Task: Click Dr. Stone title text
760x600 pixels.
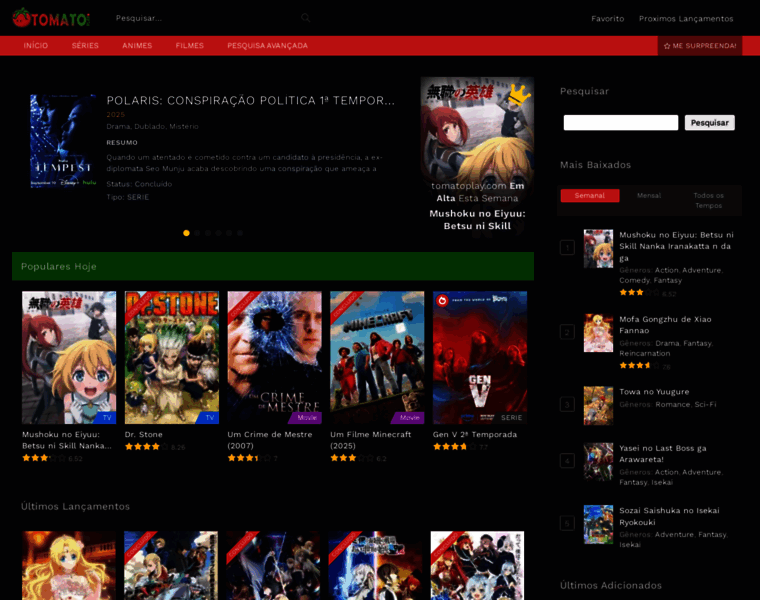Action: (x=143, y=435)
